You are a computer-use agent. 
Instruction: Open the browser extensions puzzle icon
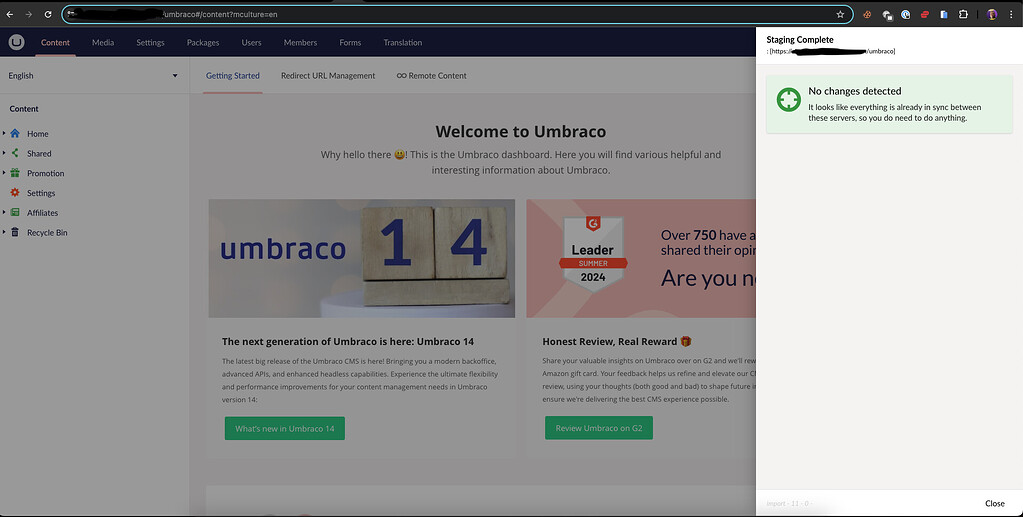[x=963, y=14]
